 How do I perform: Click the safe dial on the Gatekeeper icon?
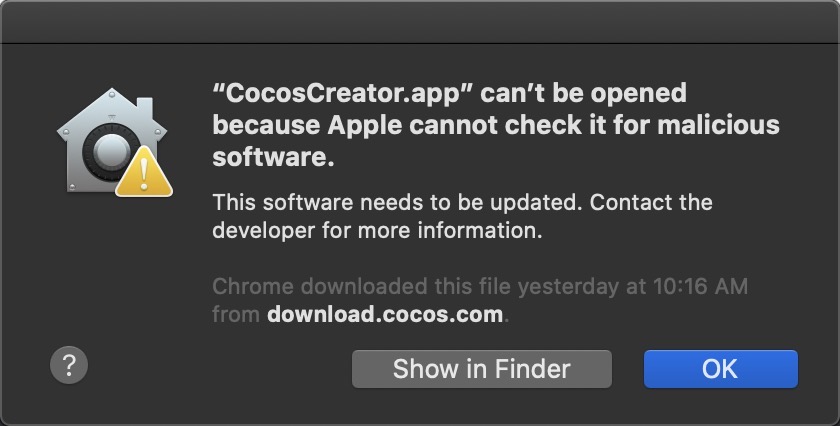point(109,154)
